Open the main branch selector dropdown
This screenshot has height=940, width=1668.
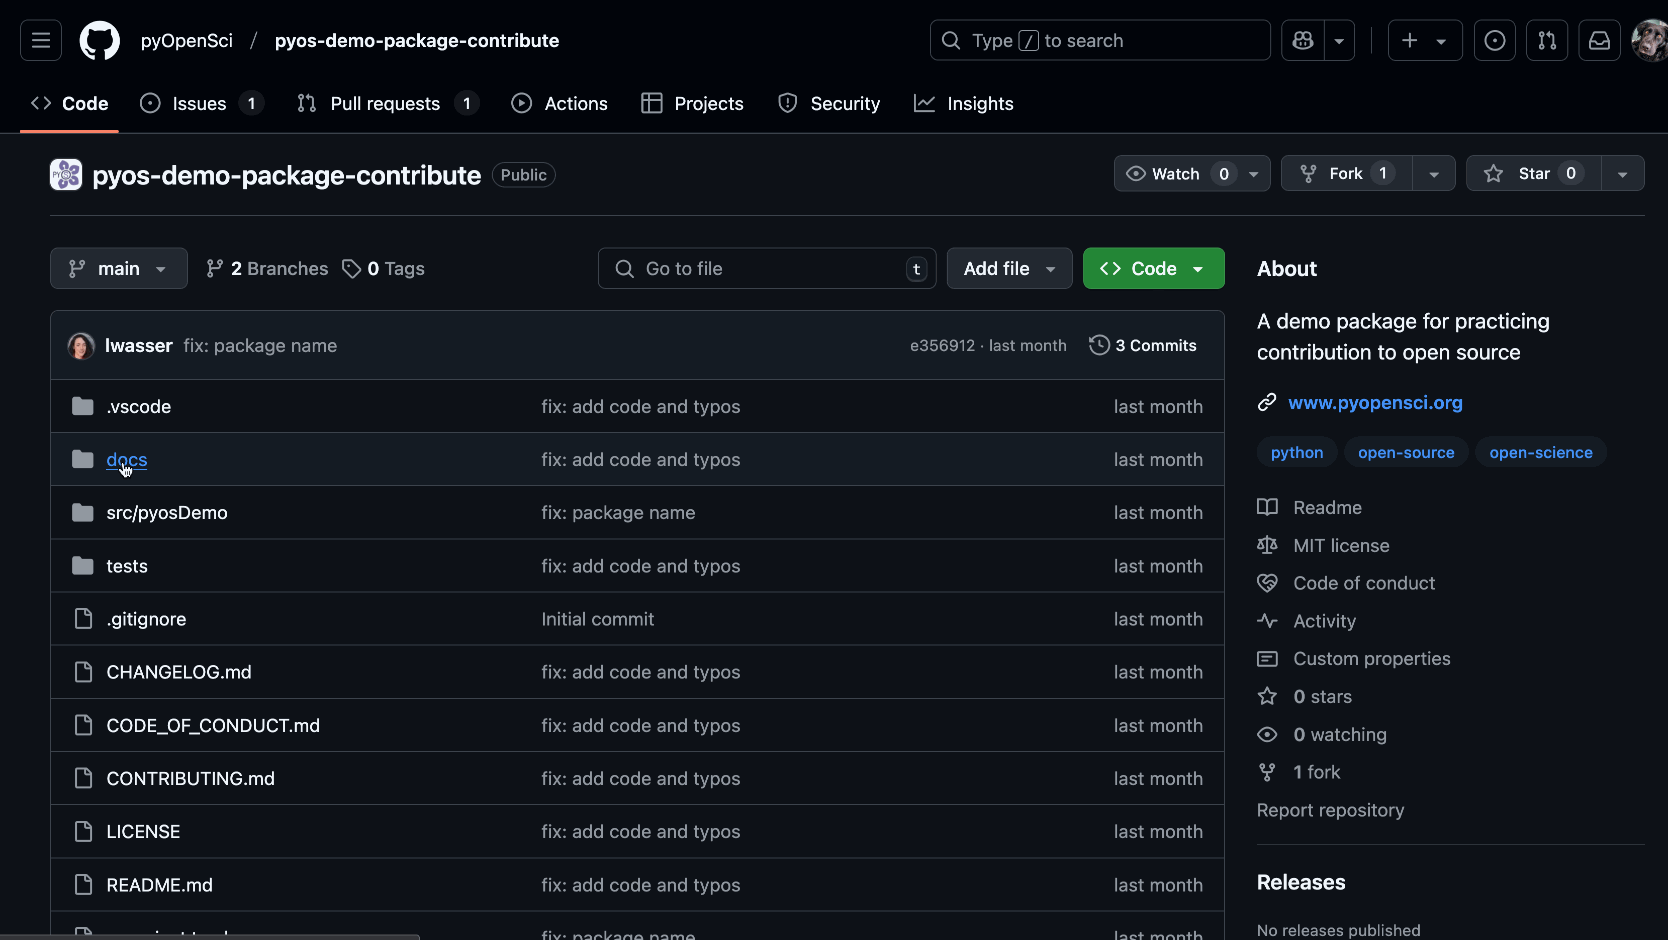[119, 268]
